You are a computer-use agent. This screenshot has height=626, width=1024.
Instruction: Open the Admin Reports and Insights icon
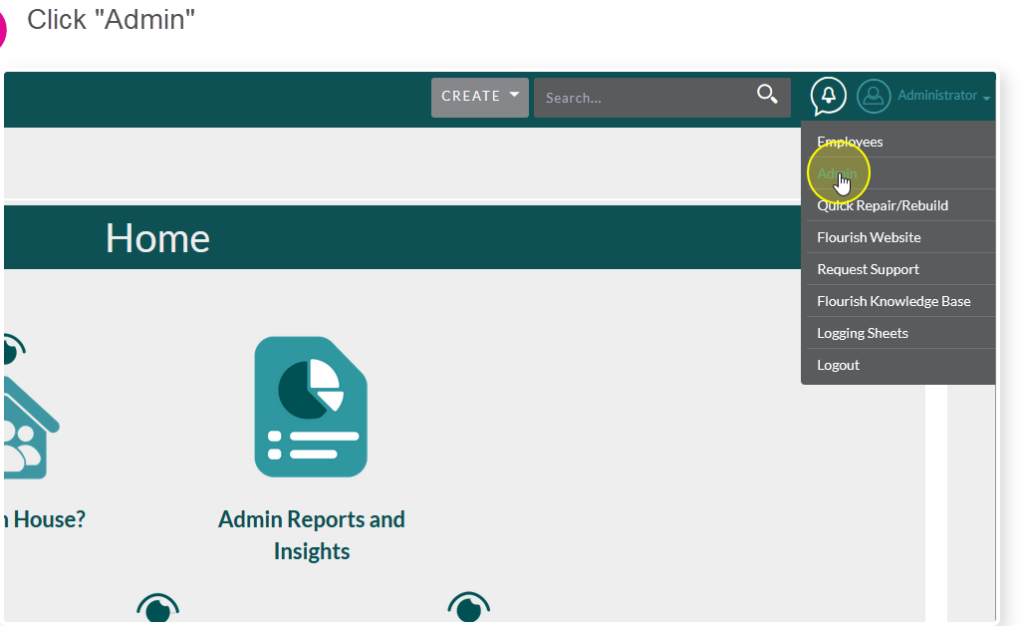coord(311,406)
